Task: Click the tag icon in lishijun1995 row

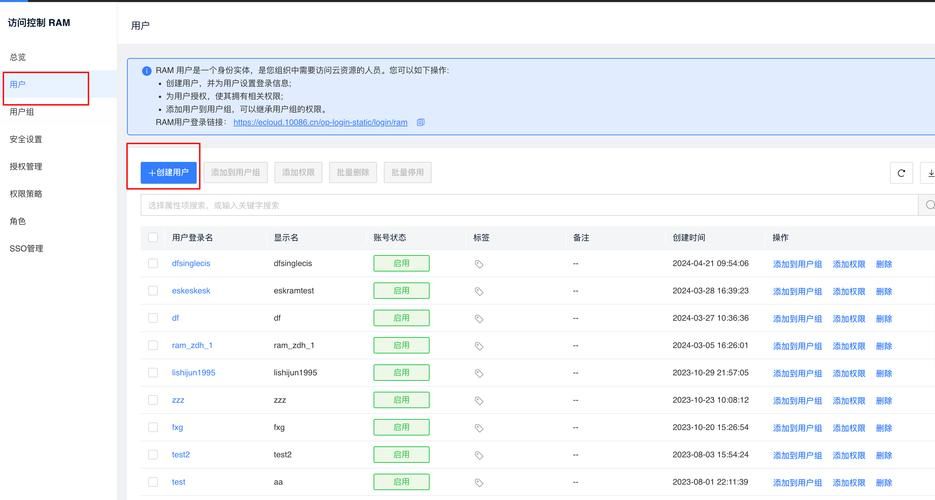Action: (479, 374)
